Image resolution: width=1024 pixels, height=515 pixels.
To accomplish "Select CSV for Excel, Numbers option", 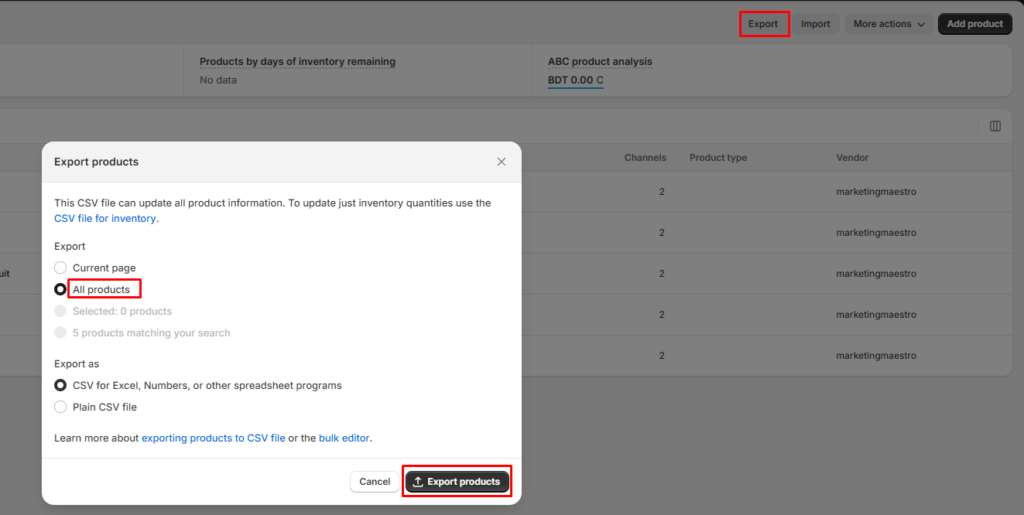I will (60, 385).
